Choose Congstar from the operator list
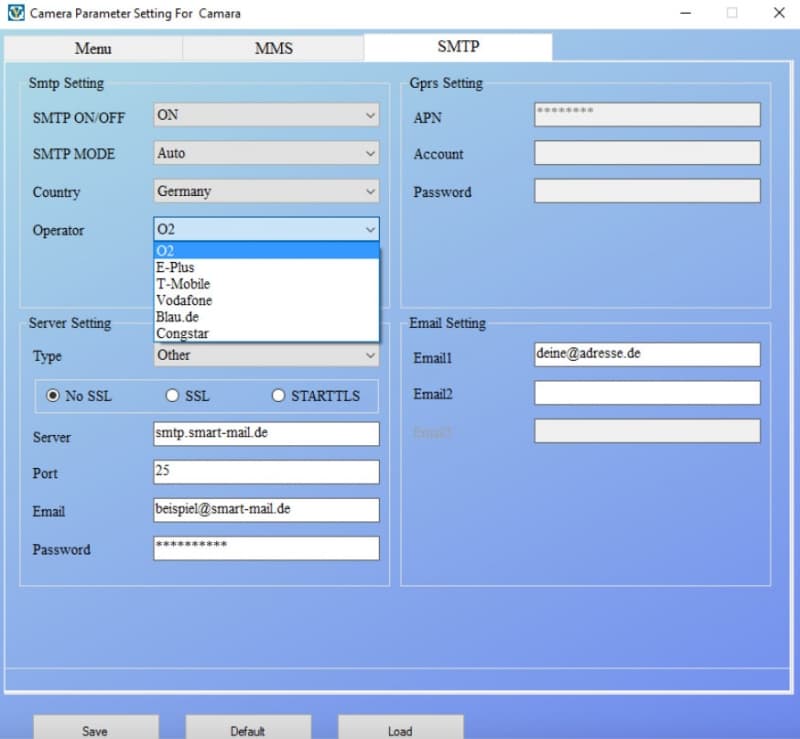Screen dimensions: 800x739 click(x=266, y=333)
